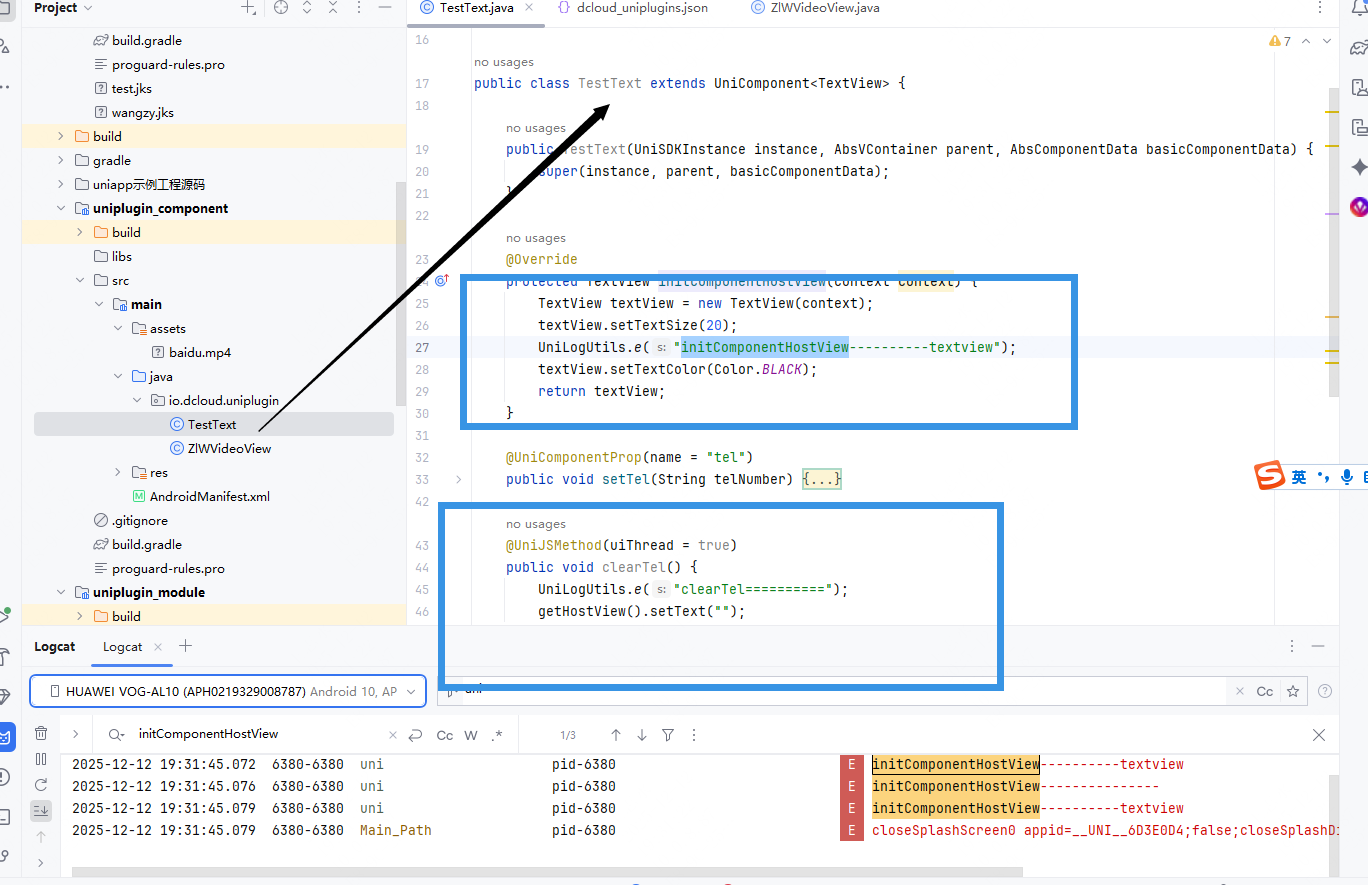Restart logcat using the refresh icon
This screenshot has height=885, width=1368.
pos(41,785)
